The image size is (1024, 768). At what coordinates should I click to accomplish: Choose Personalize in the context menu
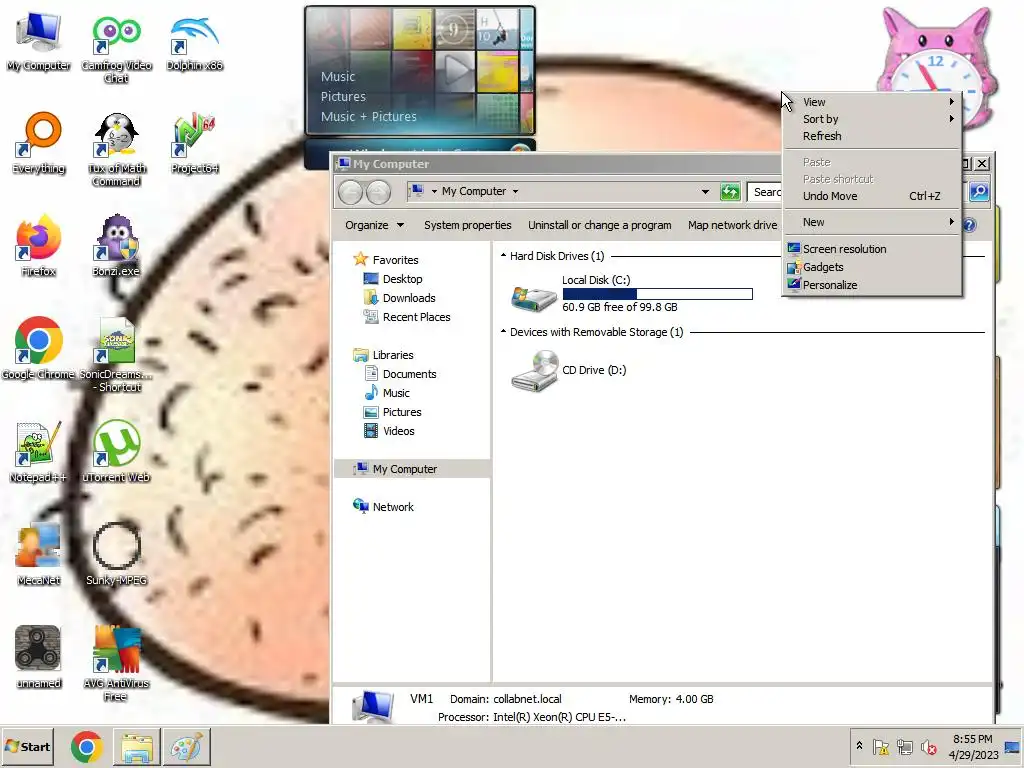click(x=872, y=285)
